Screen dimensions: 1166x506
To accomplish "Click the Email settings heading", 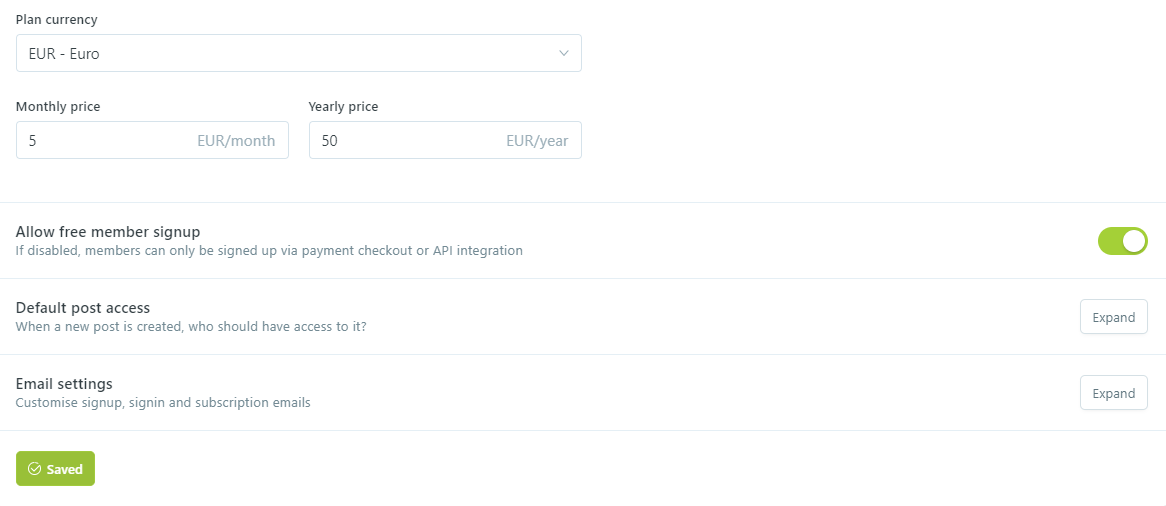I will point(64,384).
